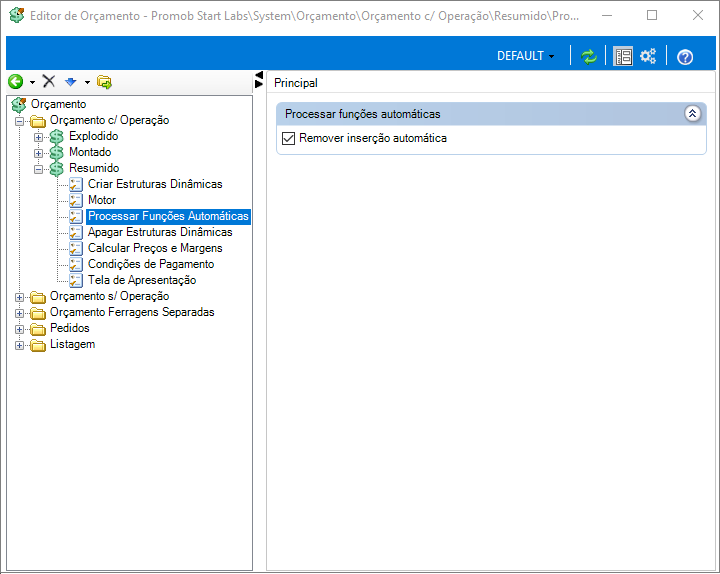Viewport: 720px width, 574px height.
Task: Click the blue down arrow icon
Action: 70,82
